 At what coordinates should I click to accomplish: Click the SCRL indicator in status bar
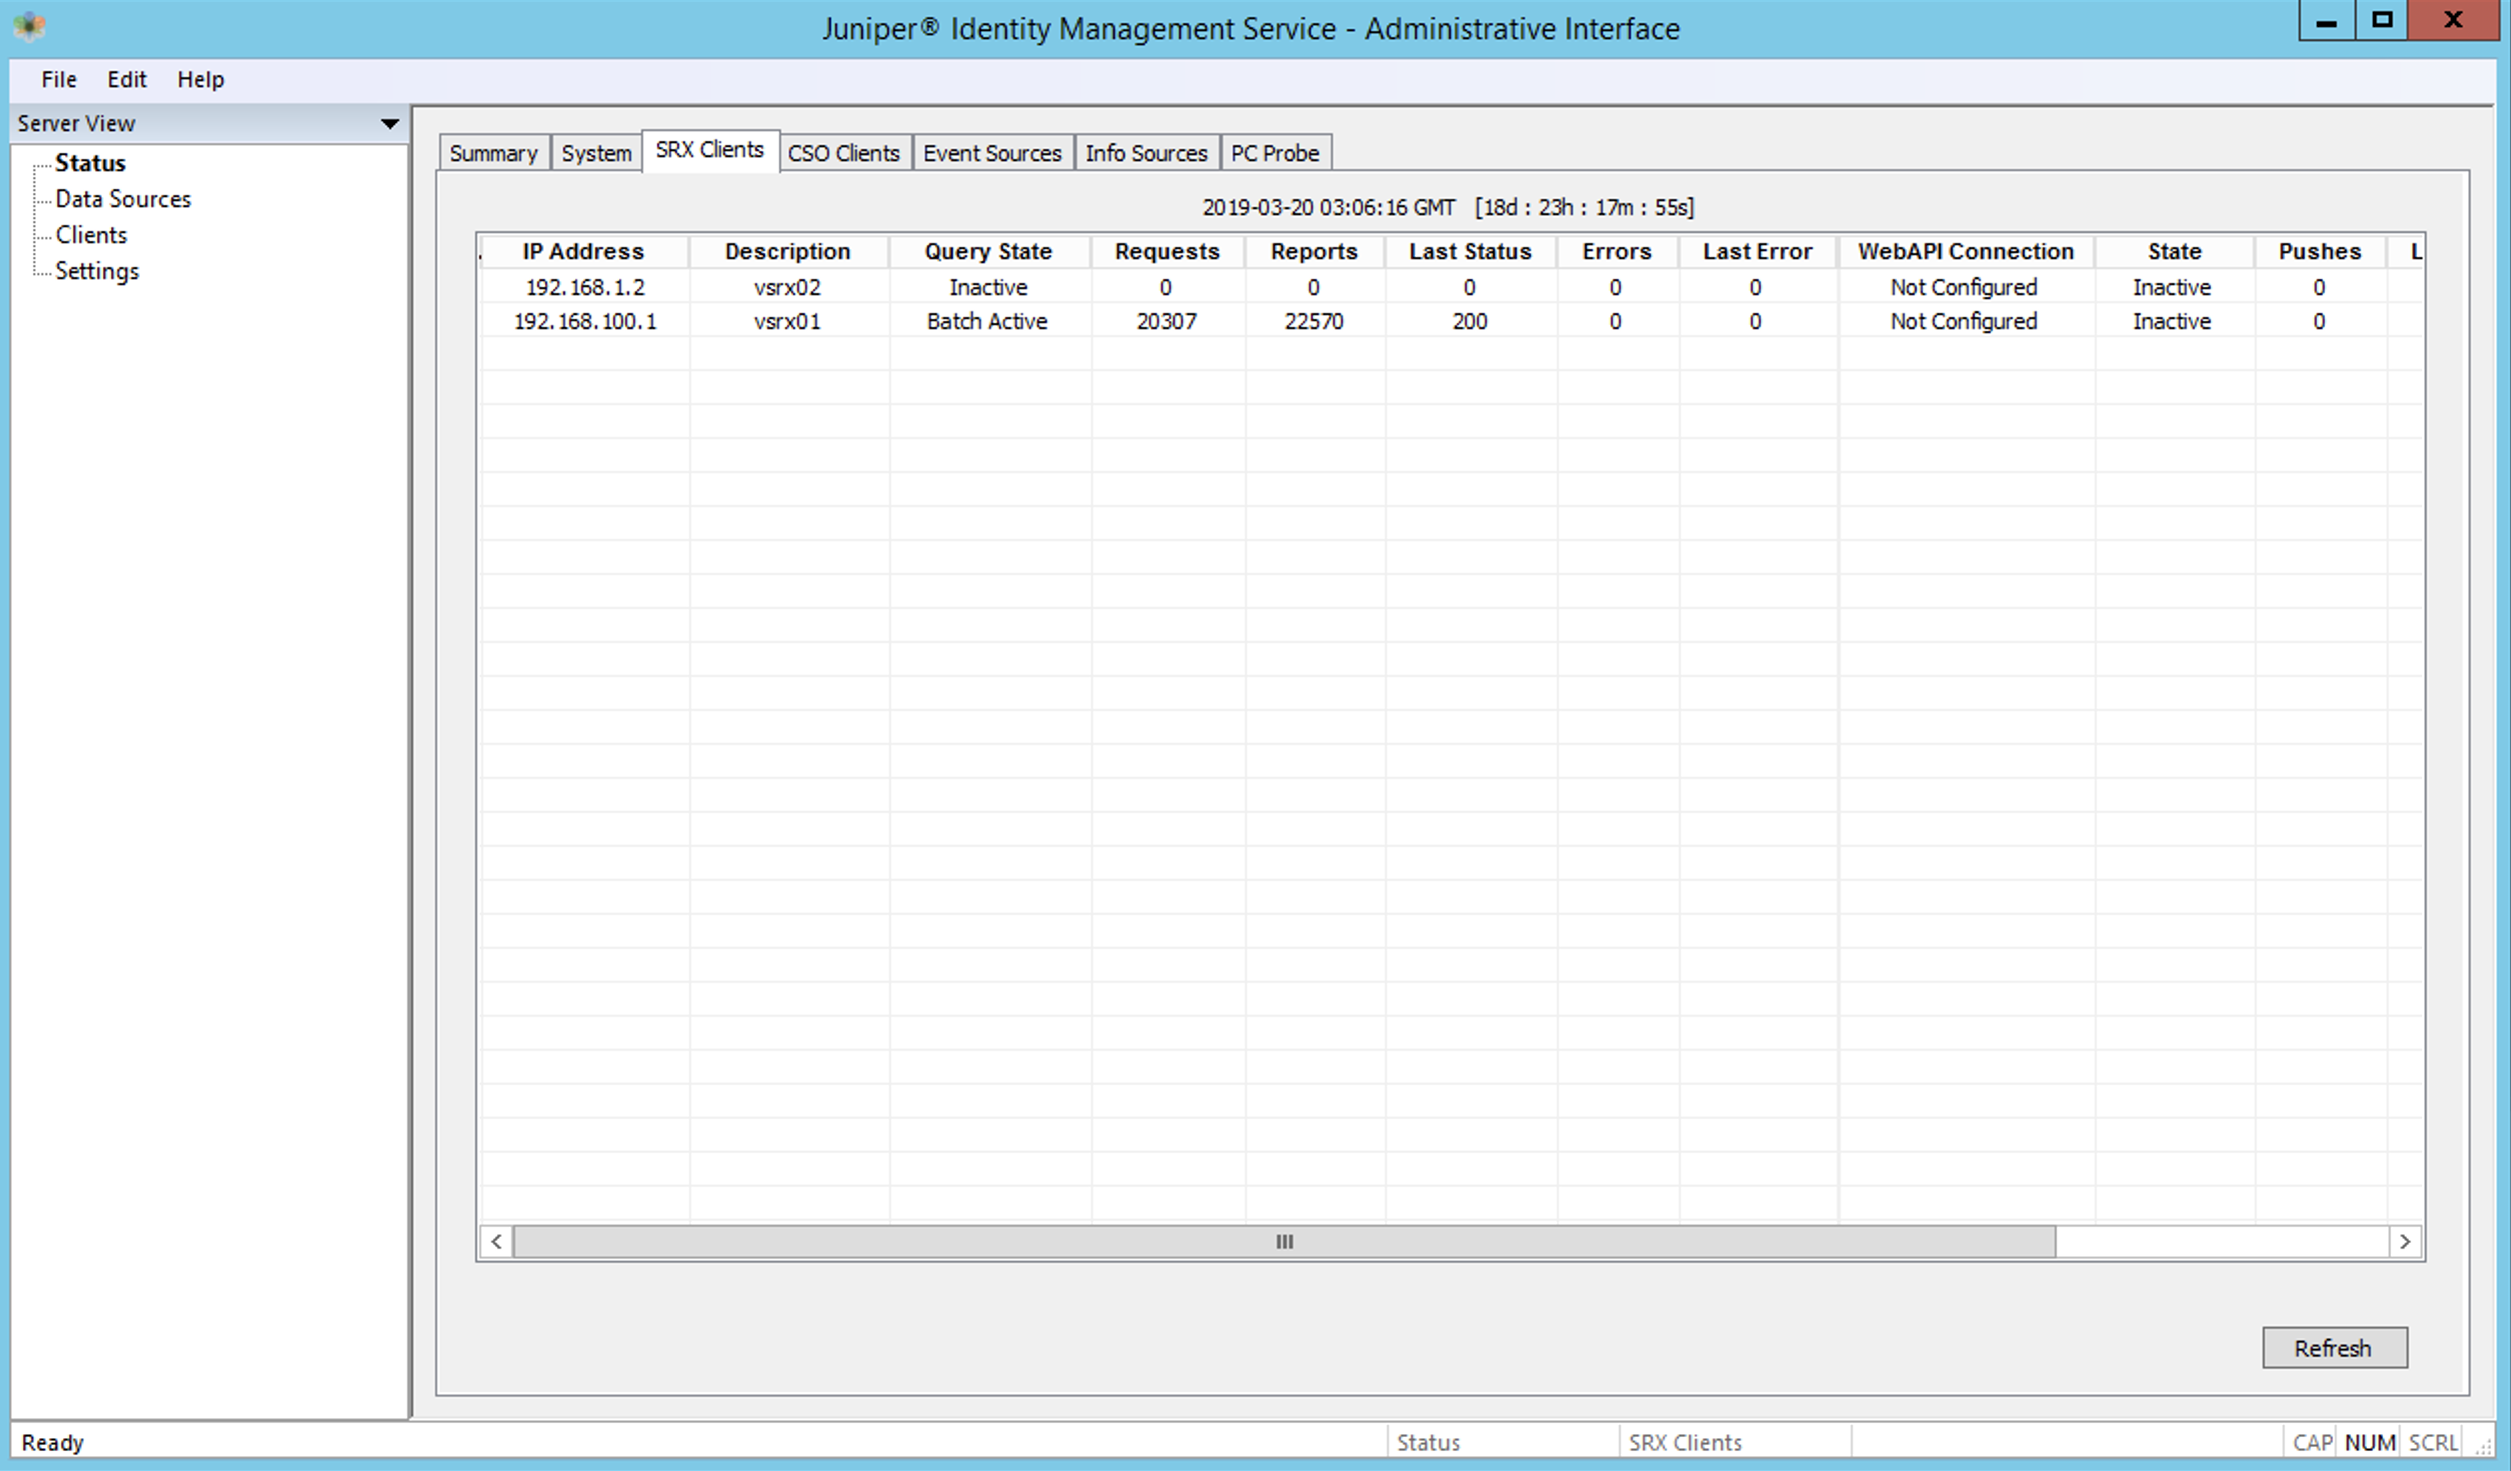2433,1443
